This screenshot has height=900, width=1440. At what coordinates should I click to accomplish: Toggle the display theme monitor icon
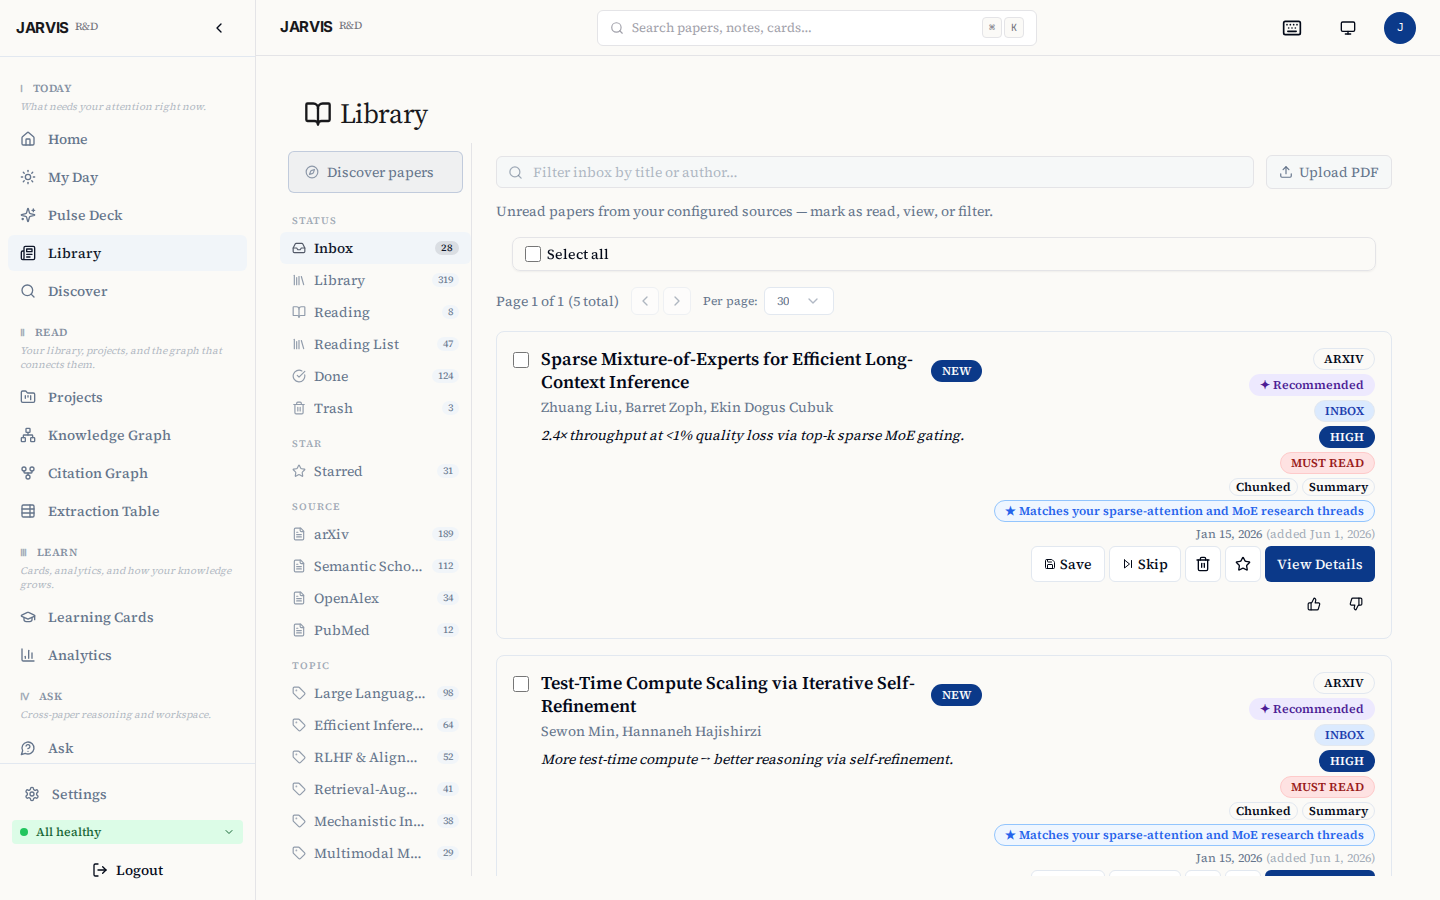(1348, 28)
